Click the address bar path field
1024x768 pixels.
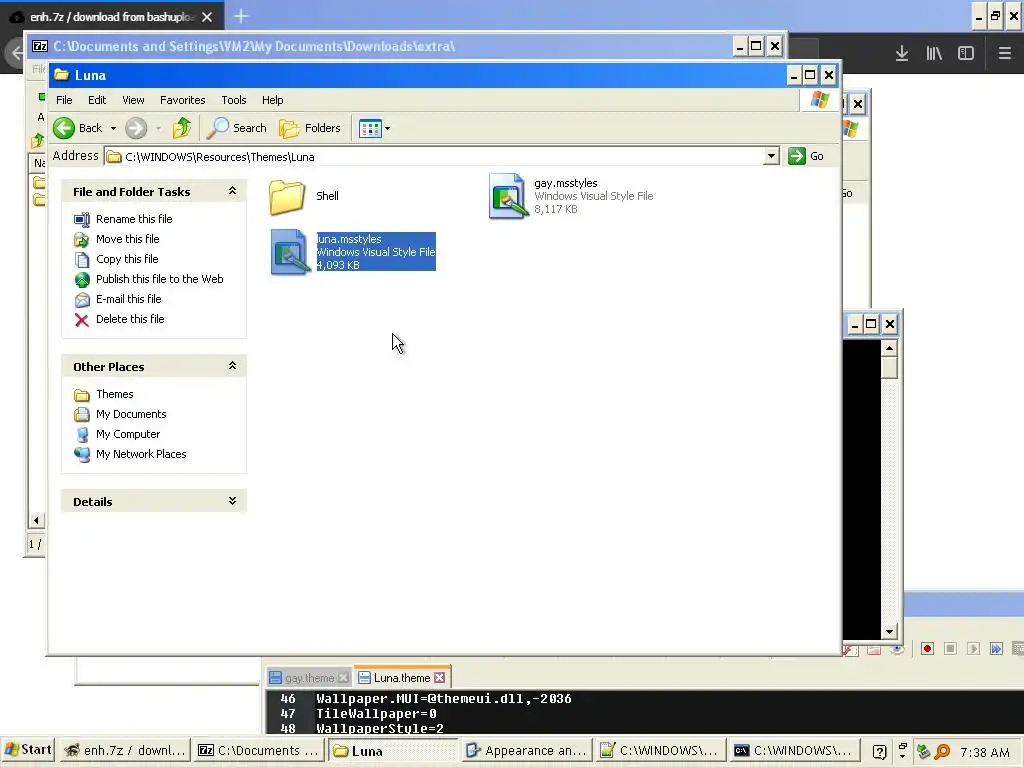pyautogui.click(x=434, y=157)
